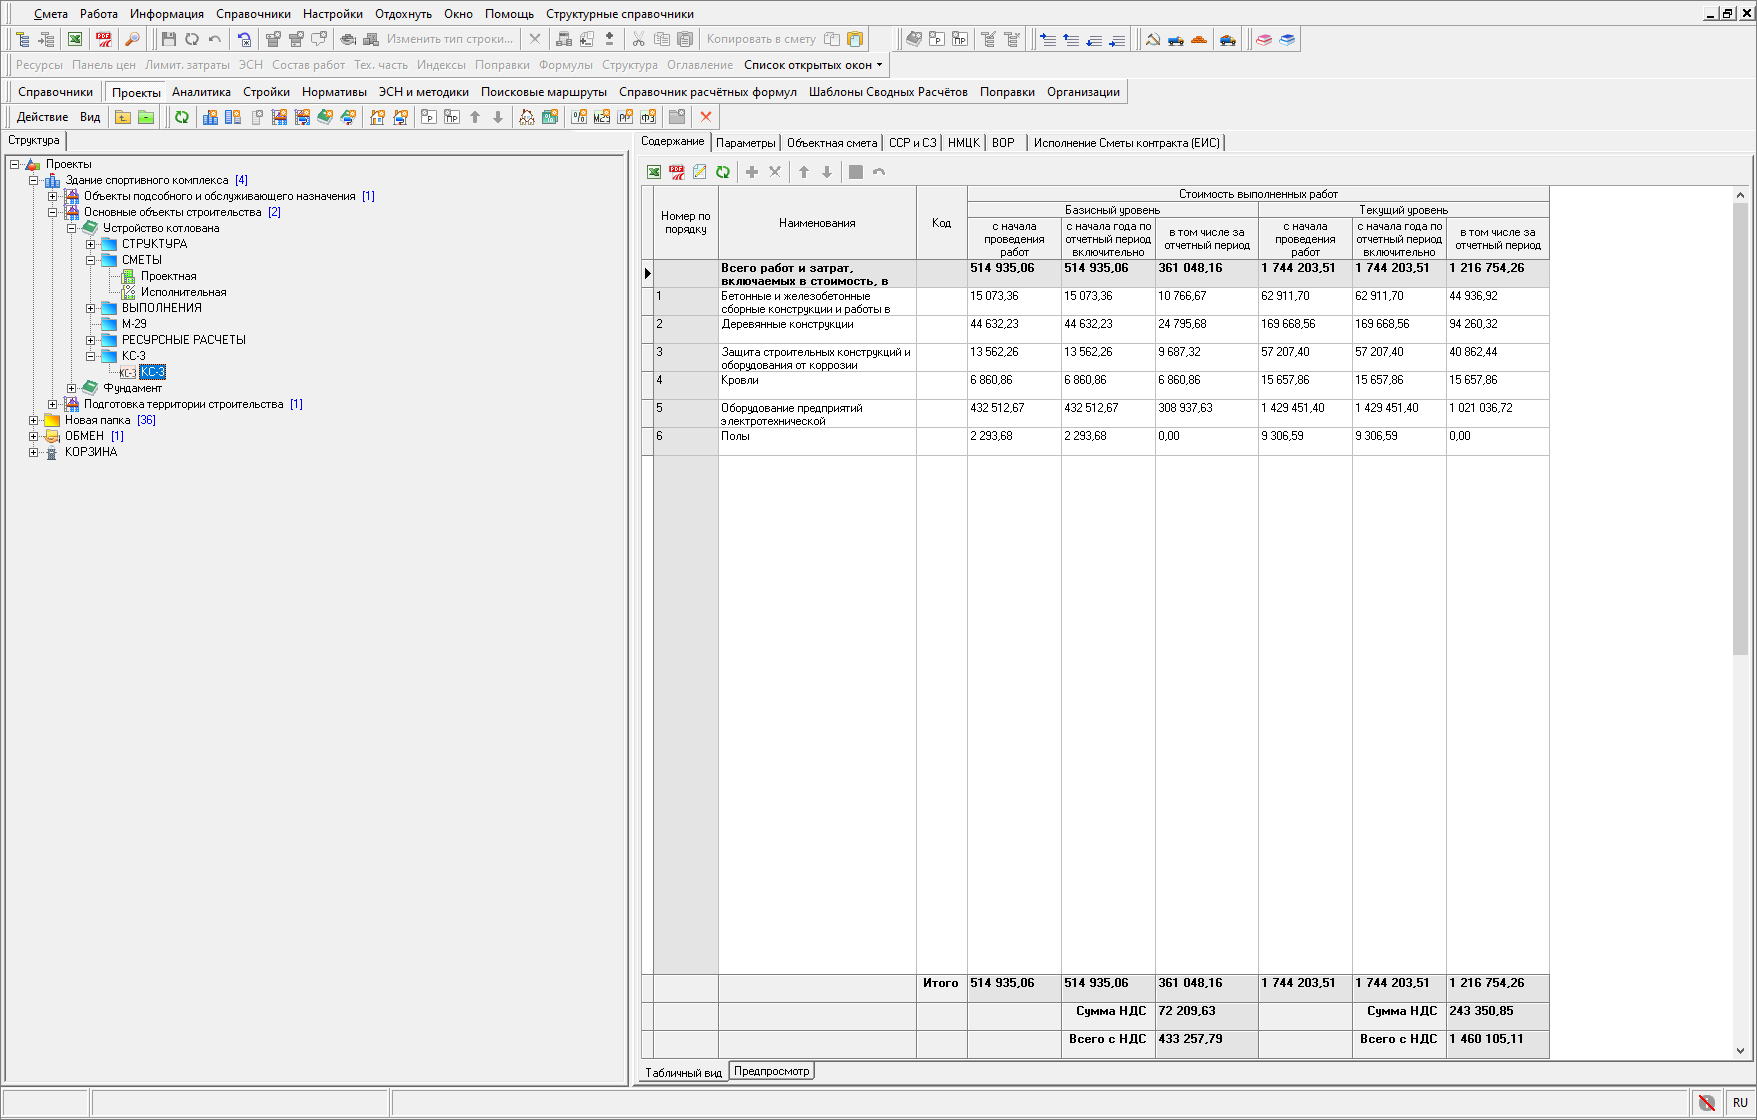Image resolution: width=1757 pixels, height=1120 pixels.
Task: Click the green refresh icon above the table
Action: [x=723, y=172]
